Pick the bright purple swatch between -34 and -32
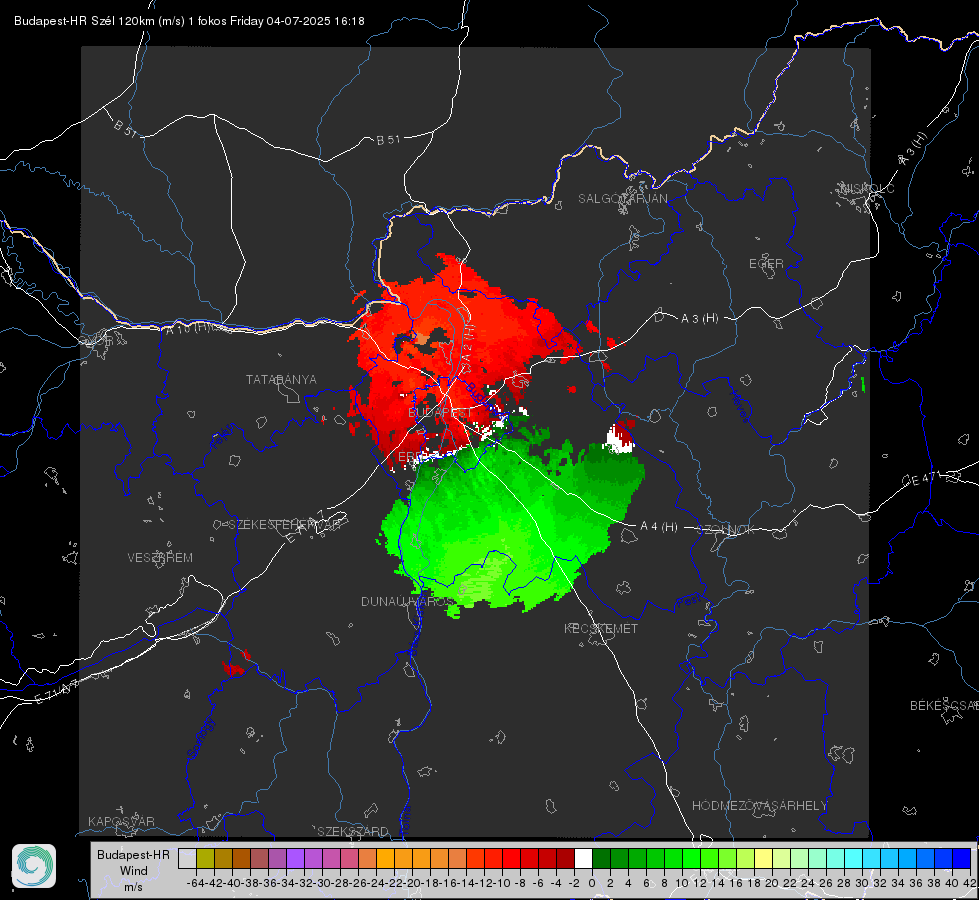 click(295, 858)
